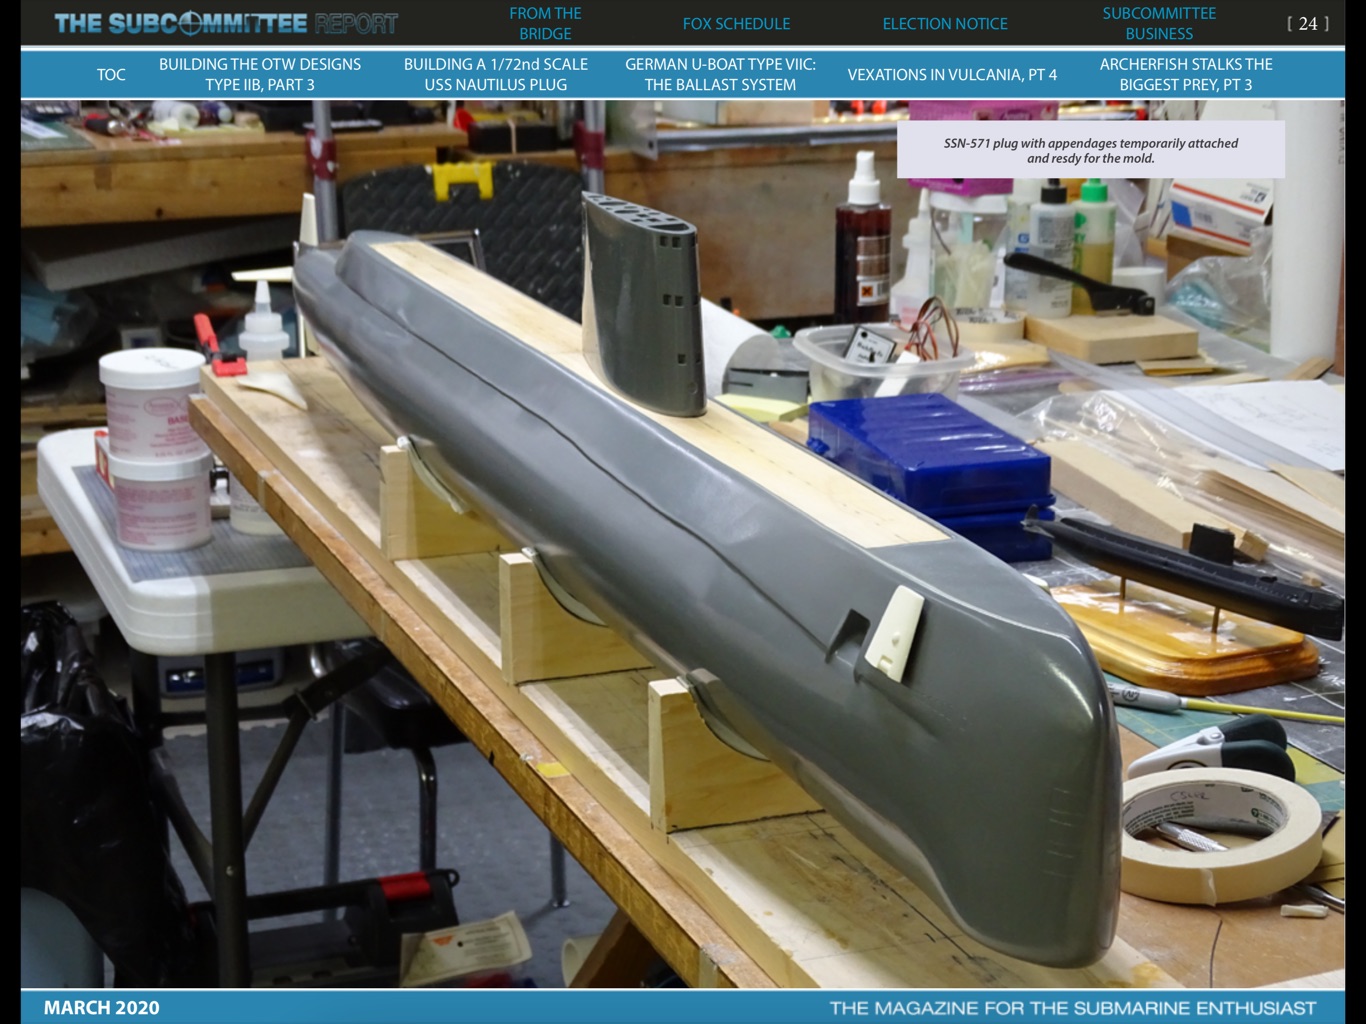Navigate to SubCommittee Business
The image size is (1366, 1024).
[1158, 23]
